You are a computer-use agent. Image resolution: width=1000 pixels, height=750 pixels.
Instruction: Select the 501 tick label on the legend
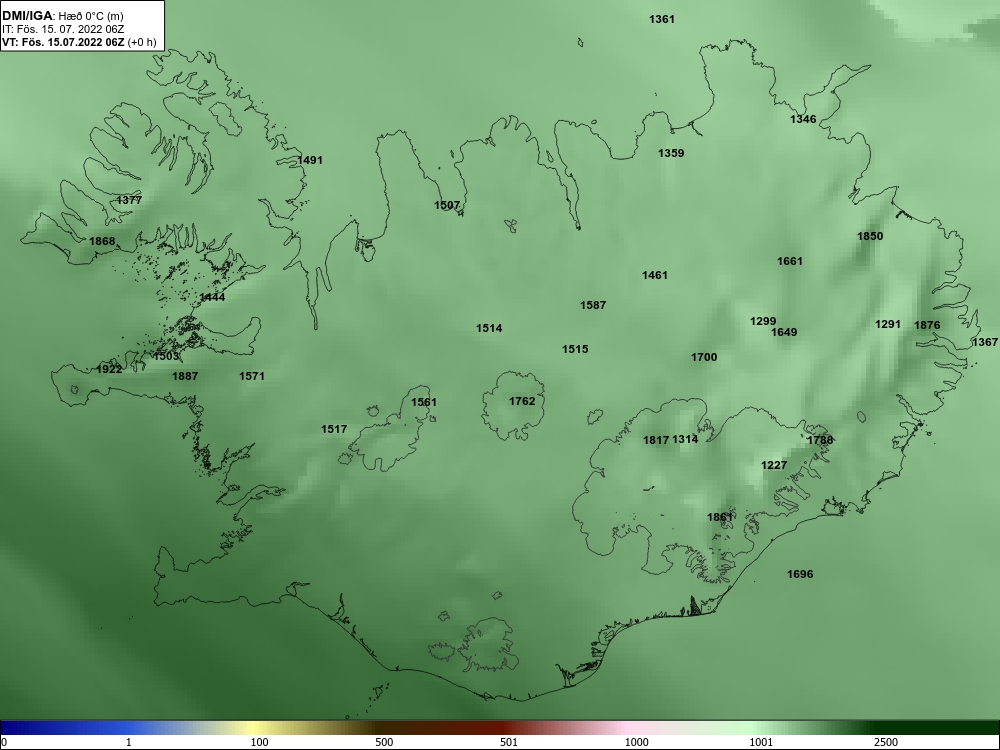point(510,742)
